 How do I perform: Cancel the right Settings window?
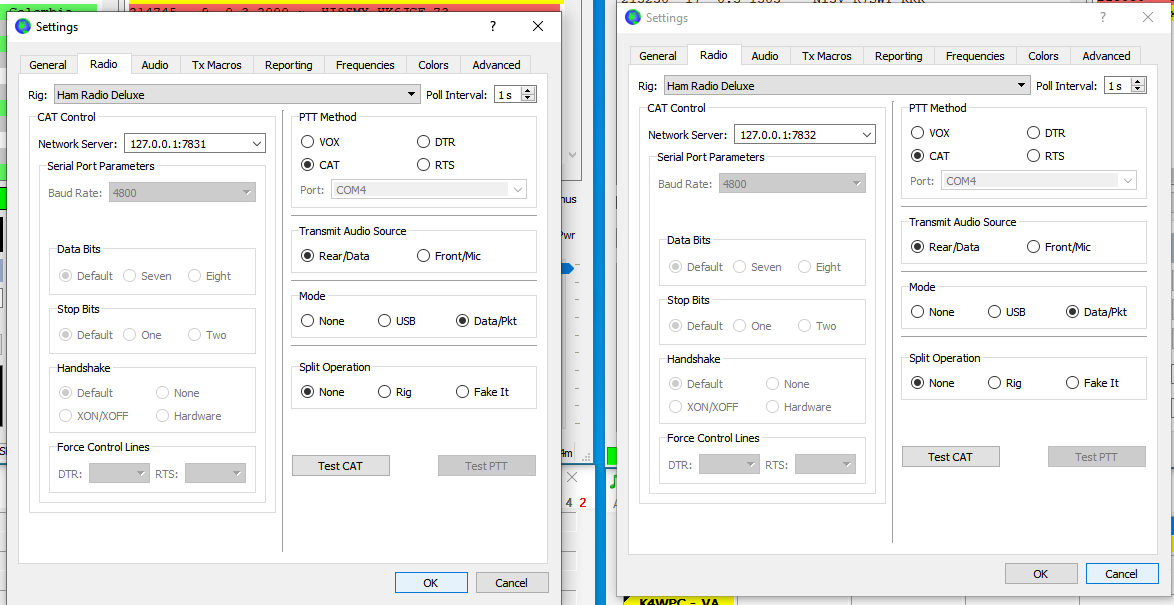pyautogui.click(x=1122, y=574)
